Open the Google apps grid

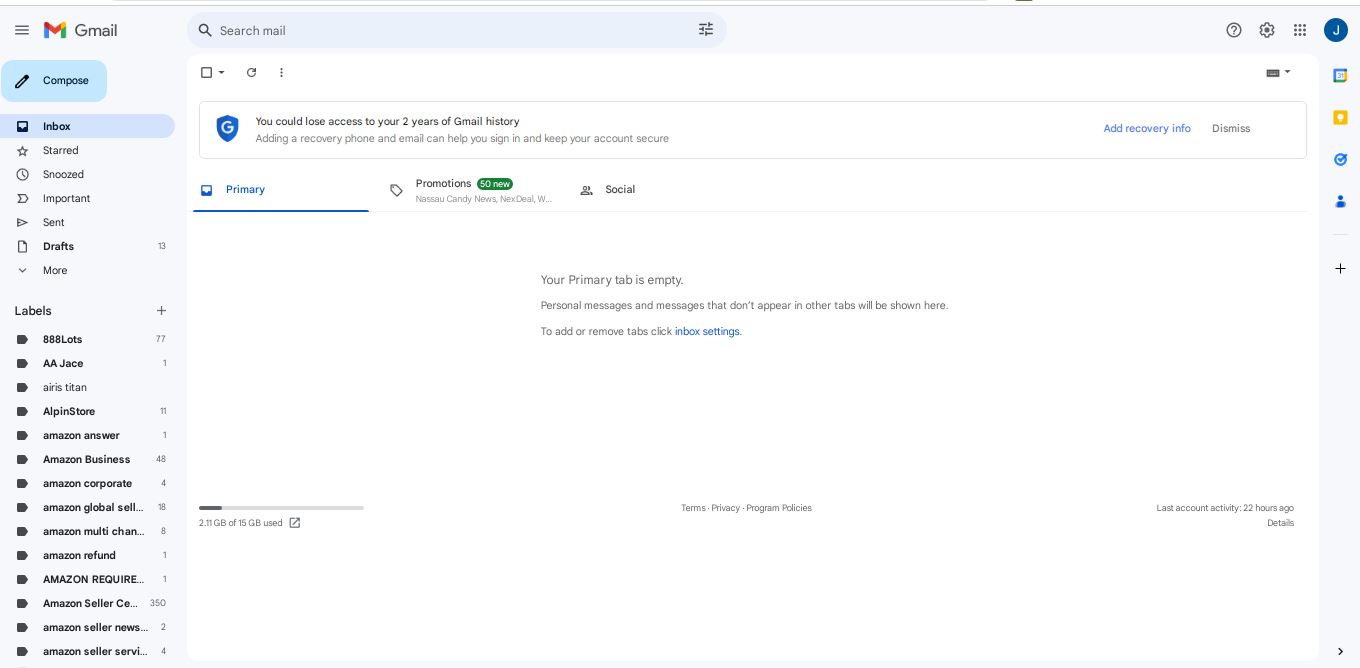pos(1300,30)
